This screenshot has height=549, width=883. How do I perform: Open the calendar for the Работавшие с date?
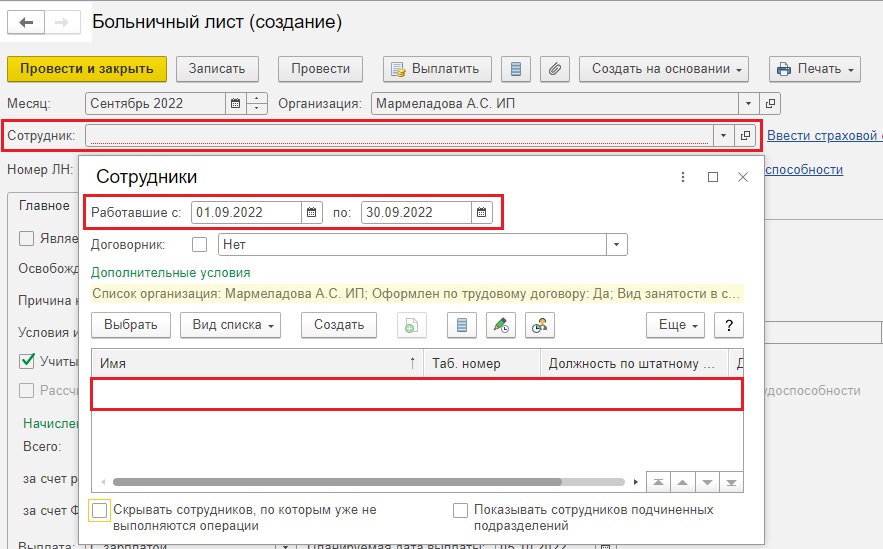tap(311, 213)
